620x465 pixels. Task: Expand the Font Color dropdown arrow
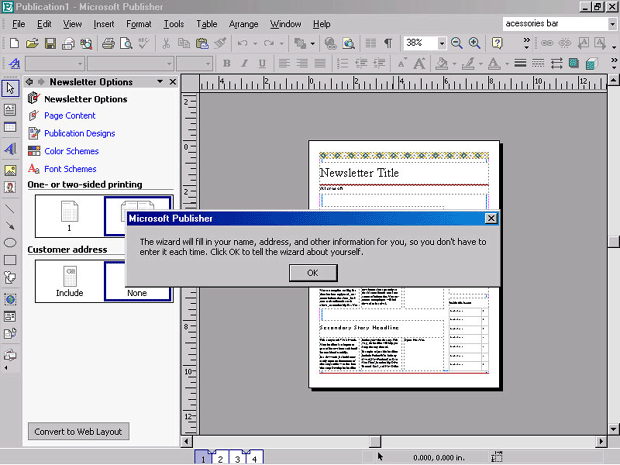(x=507, y=63)
